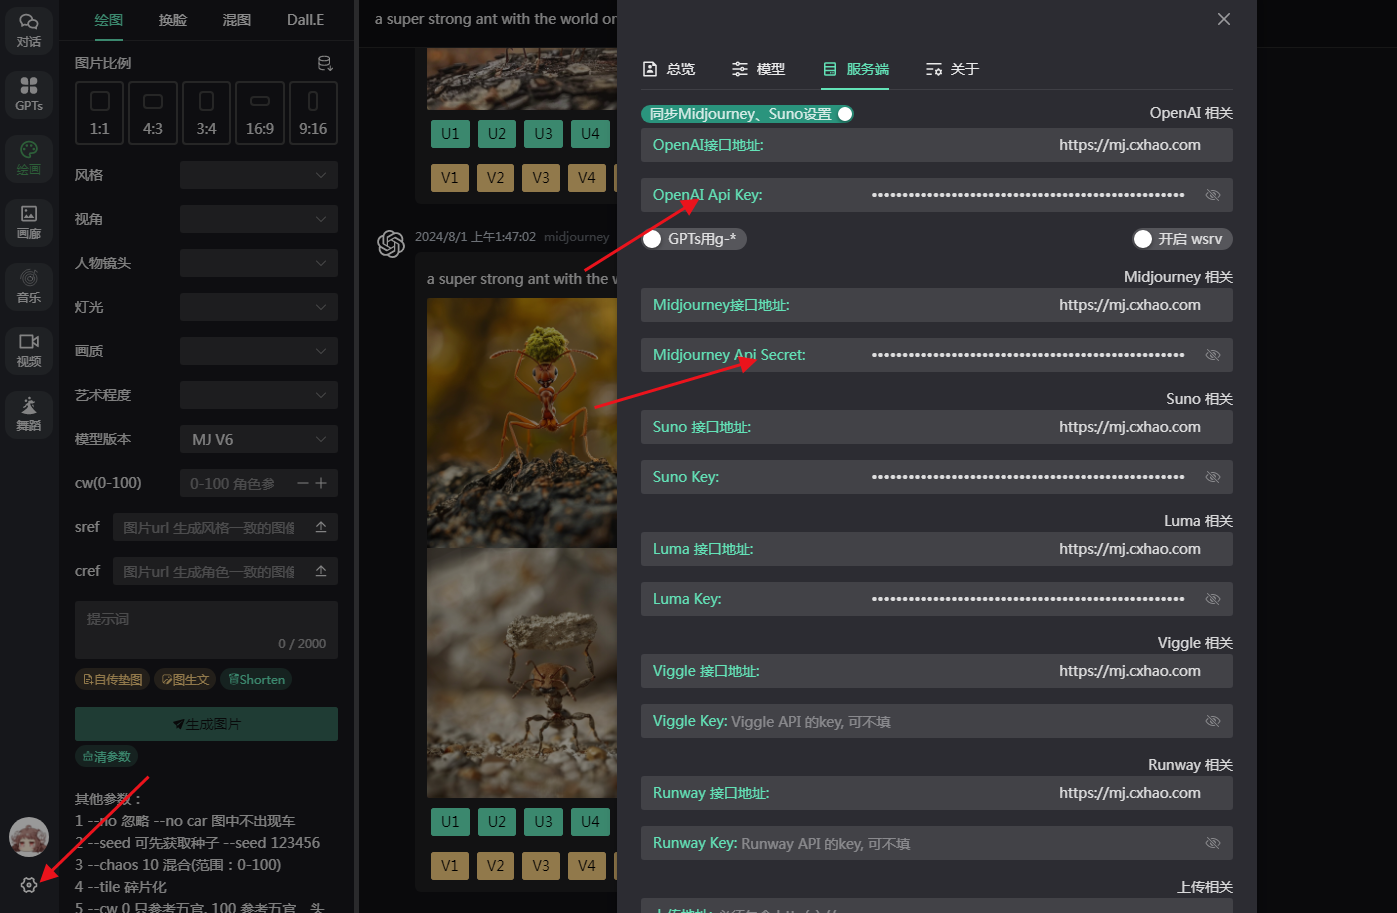The image size is (1397, 913).
Task: Click the OpenAI接口地址 input field
Action: 937,145
